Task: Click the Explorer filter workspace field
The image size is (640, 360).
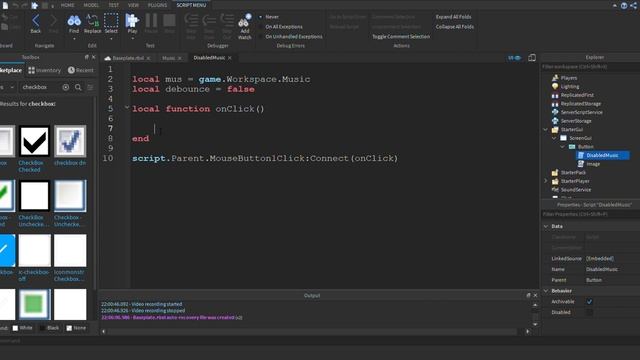Action: click(590, 67)
